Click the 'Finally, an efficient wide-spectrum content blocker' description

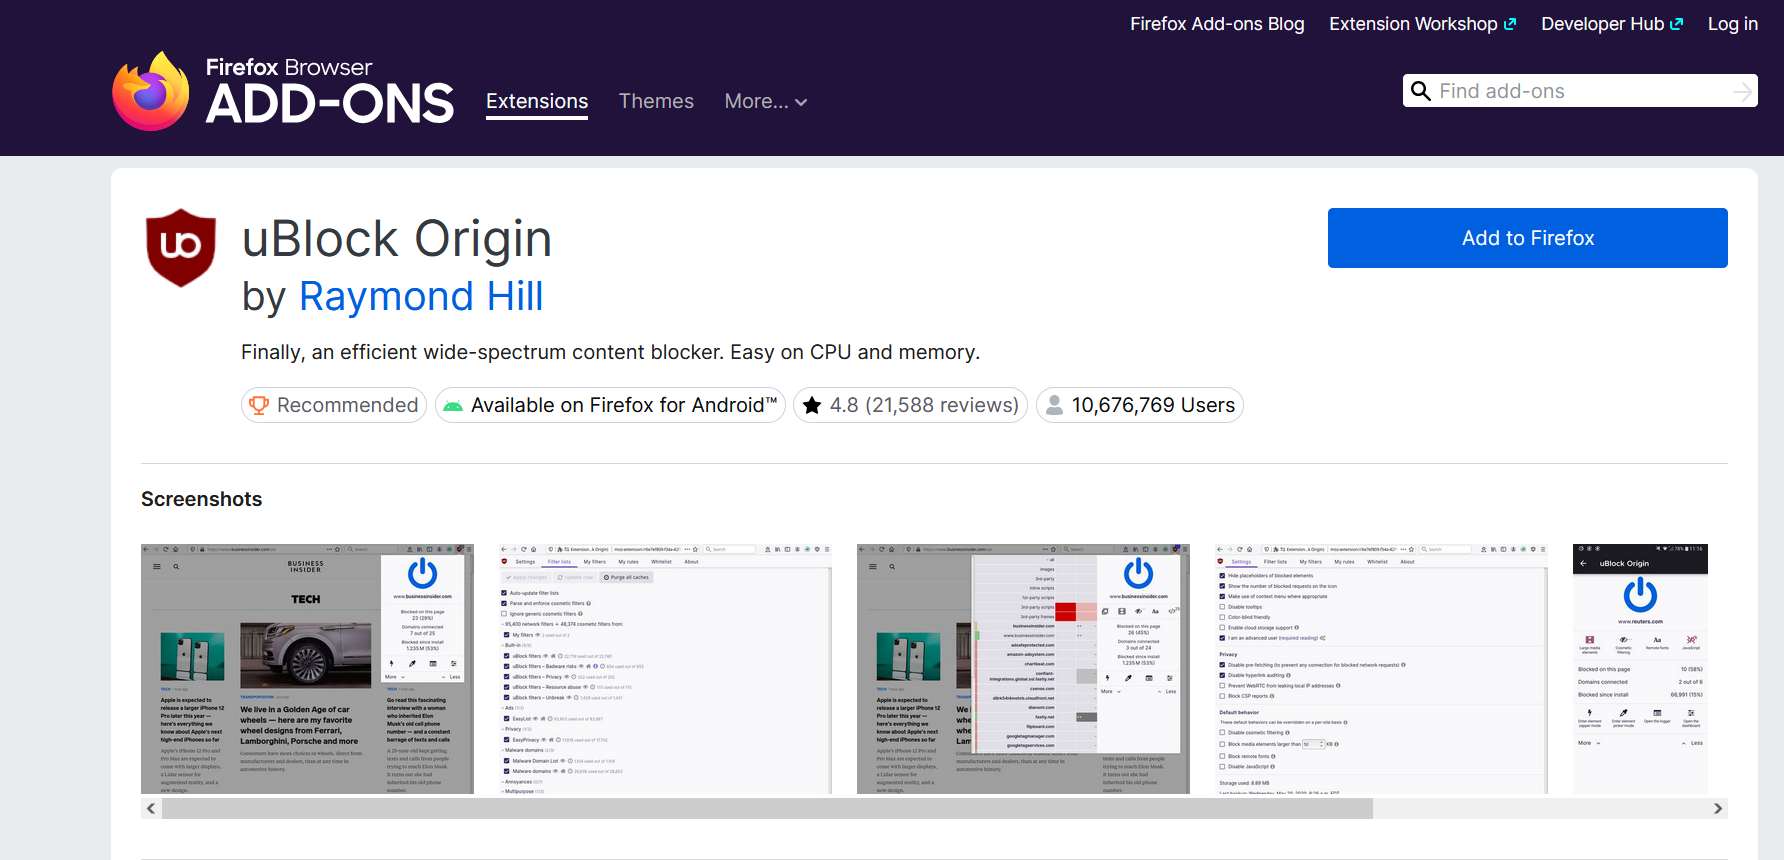click(610, 352)
